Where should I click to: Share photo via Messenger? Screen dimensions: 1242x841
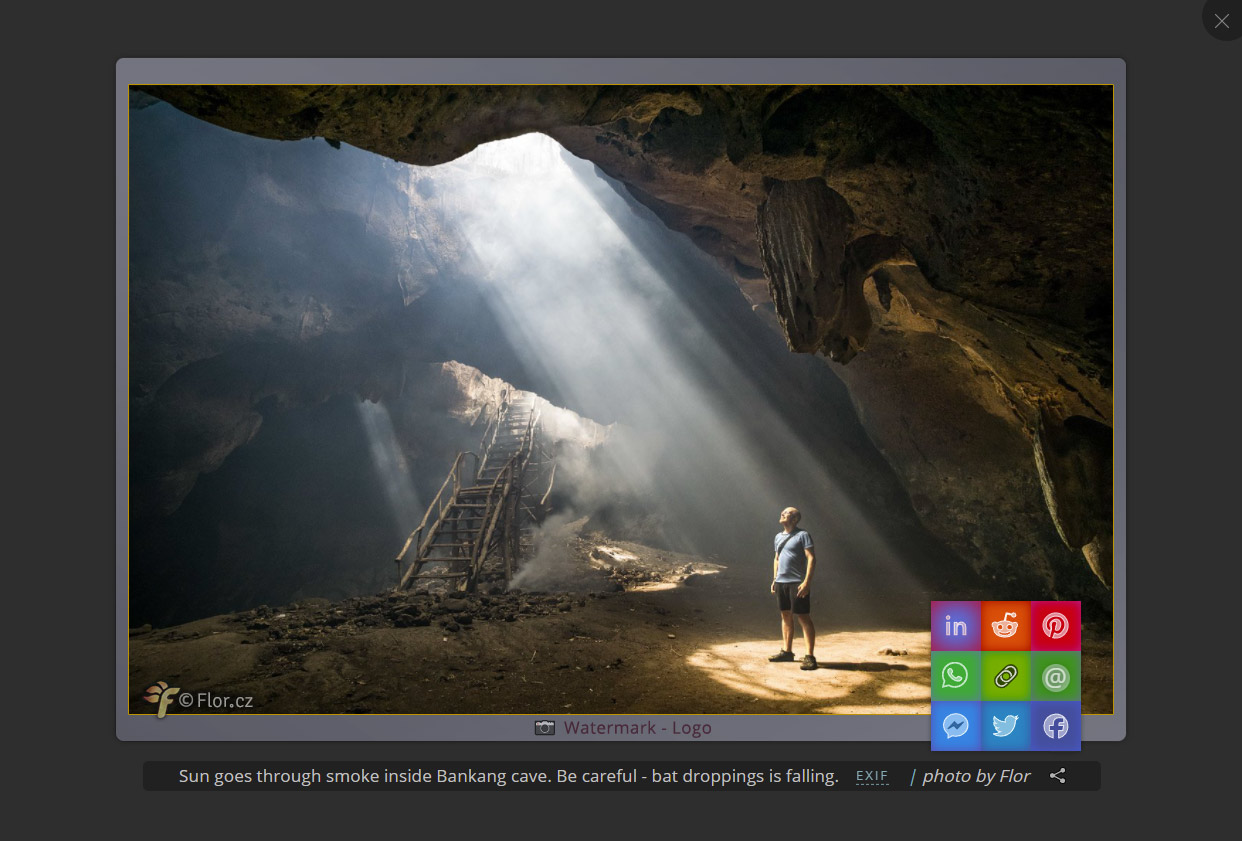click(x=956, y=726)
